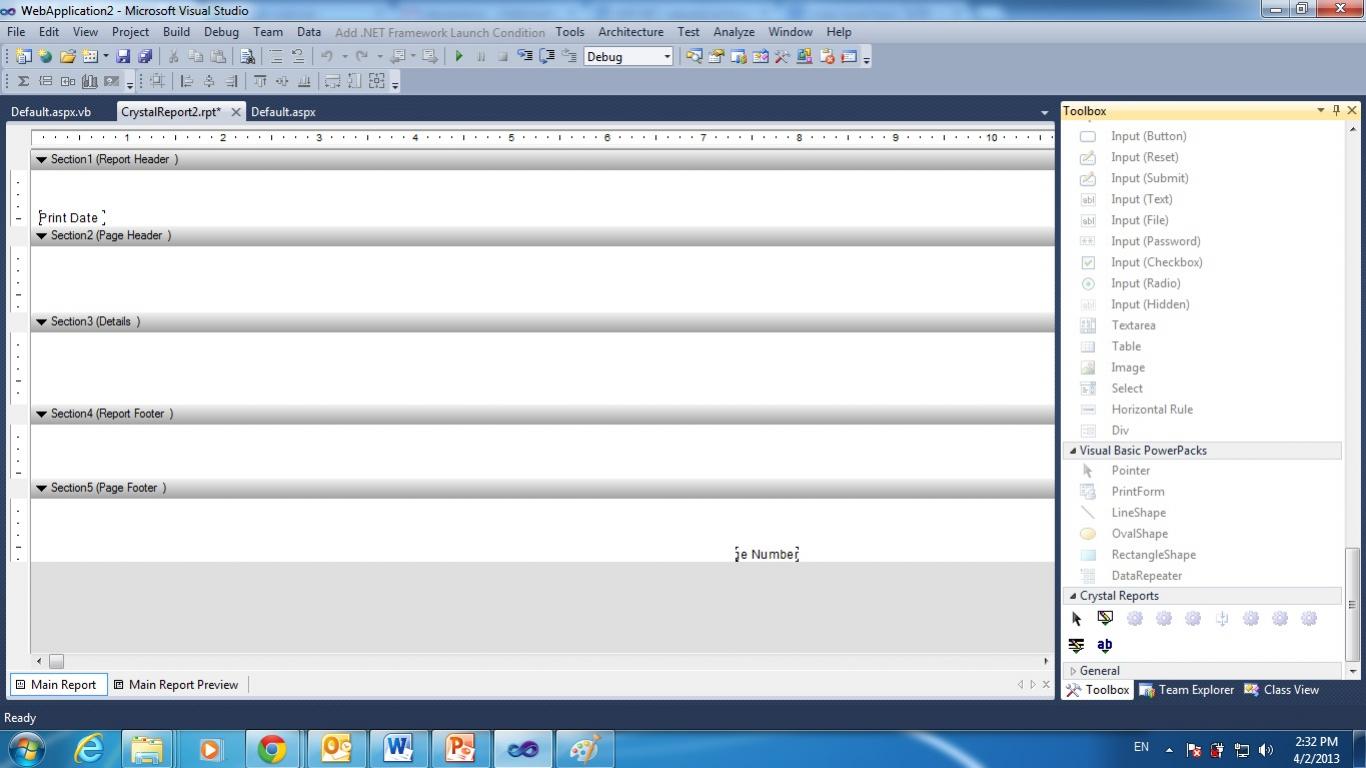This screenshot has height=768, width=1366.
Task: Select the Print Date field object
Action: click(x=71, y=217)
